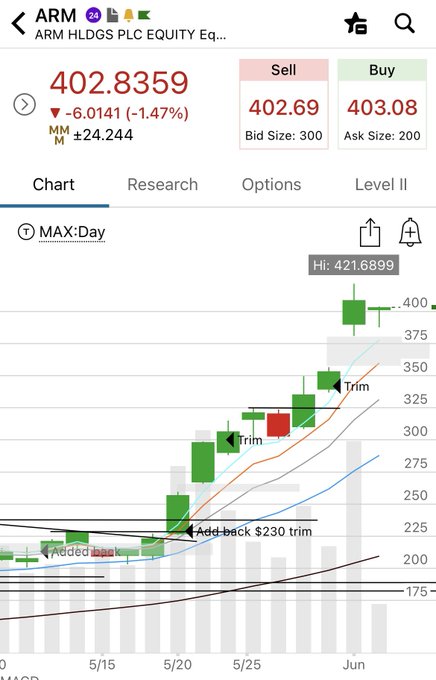Viewport: 436px width, 680px height.
Task: Tap the 'Add back $230 trim' annotation
Action: point(249,531)
